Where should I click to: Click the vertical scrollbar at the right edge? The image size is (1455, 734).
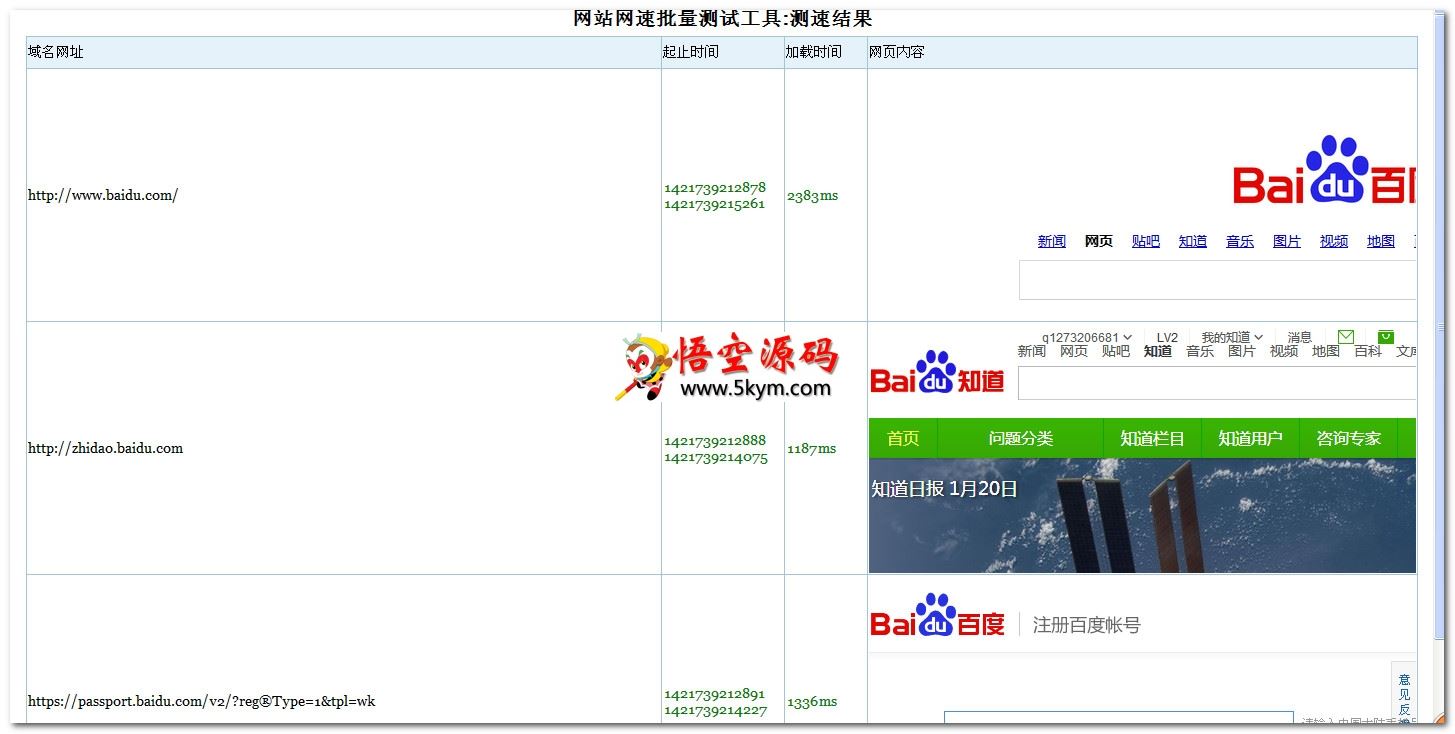click(x=1441, y=327)
